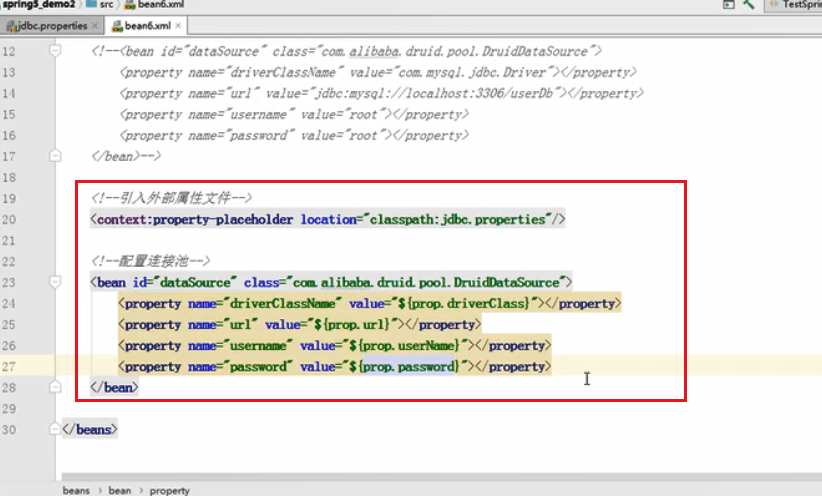This screenshot has width=822, height=496.
Task: Select 'bean' in the bottom breadcrumb
Action: [120, 490]
